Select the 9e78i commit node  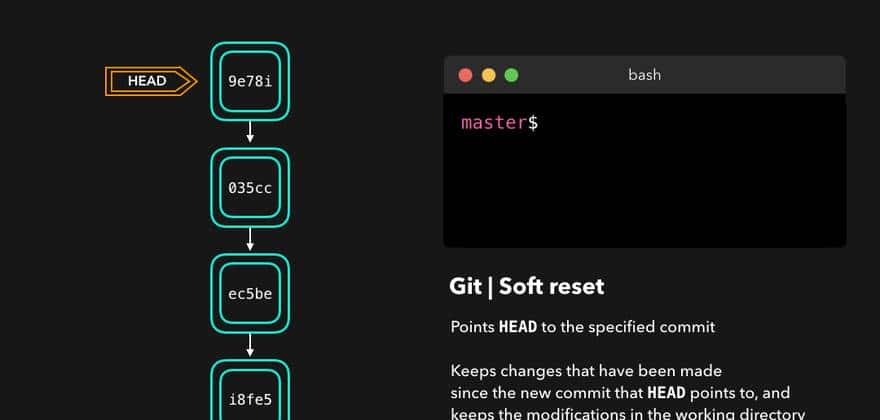tap(250, 81)
